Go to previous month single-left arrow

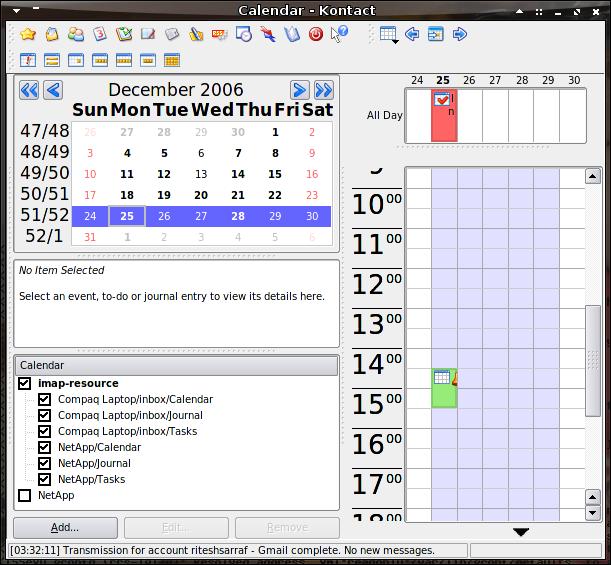(53, 90)
